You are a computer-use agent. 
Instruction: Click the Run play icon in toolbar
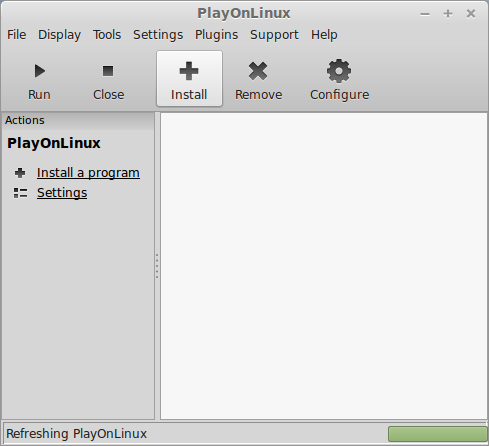point(40,71)
